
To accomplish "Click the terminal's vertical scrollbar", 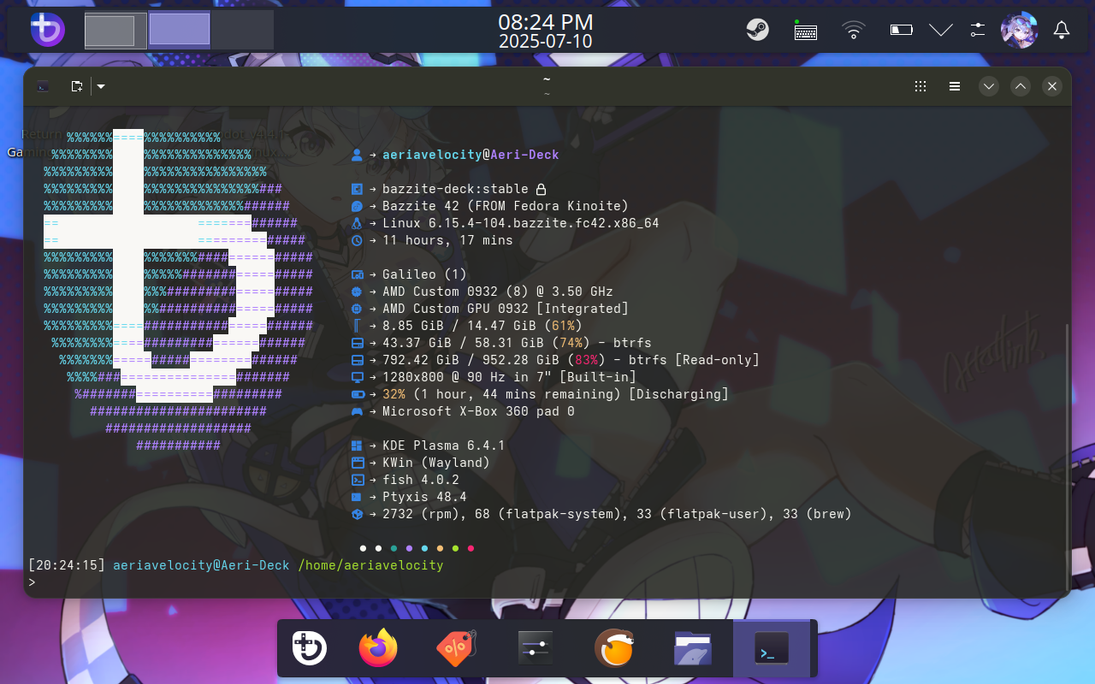I will click(x=1066, y=458).
